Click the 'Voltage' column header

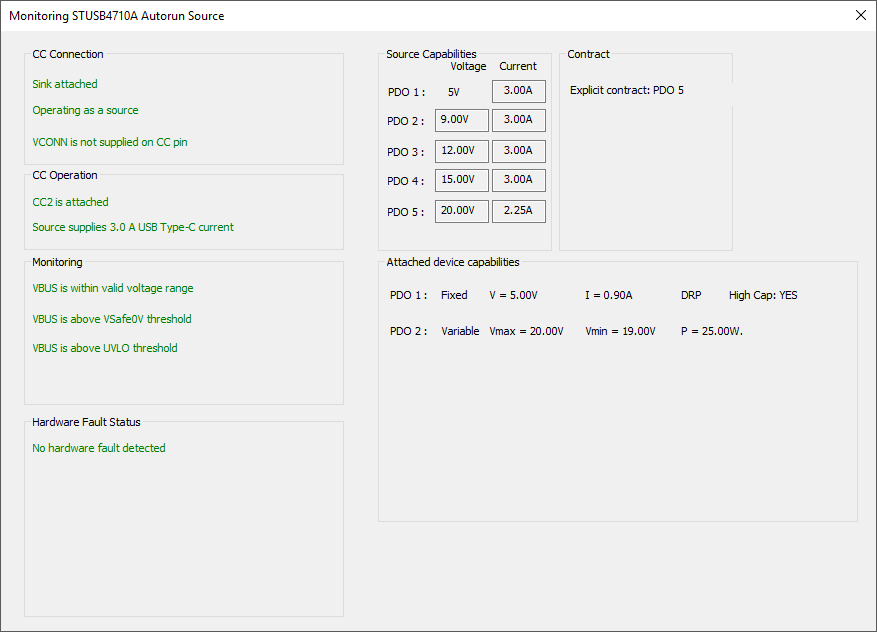(468, 66)
